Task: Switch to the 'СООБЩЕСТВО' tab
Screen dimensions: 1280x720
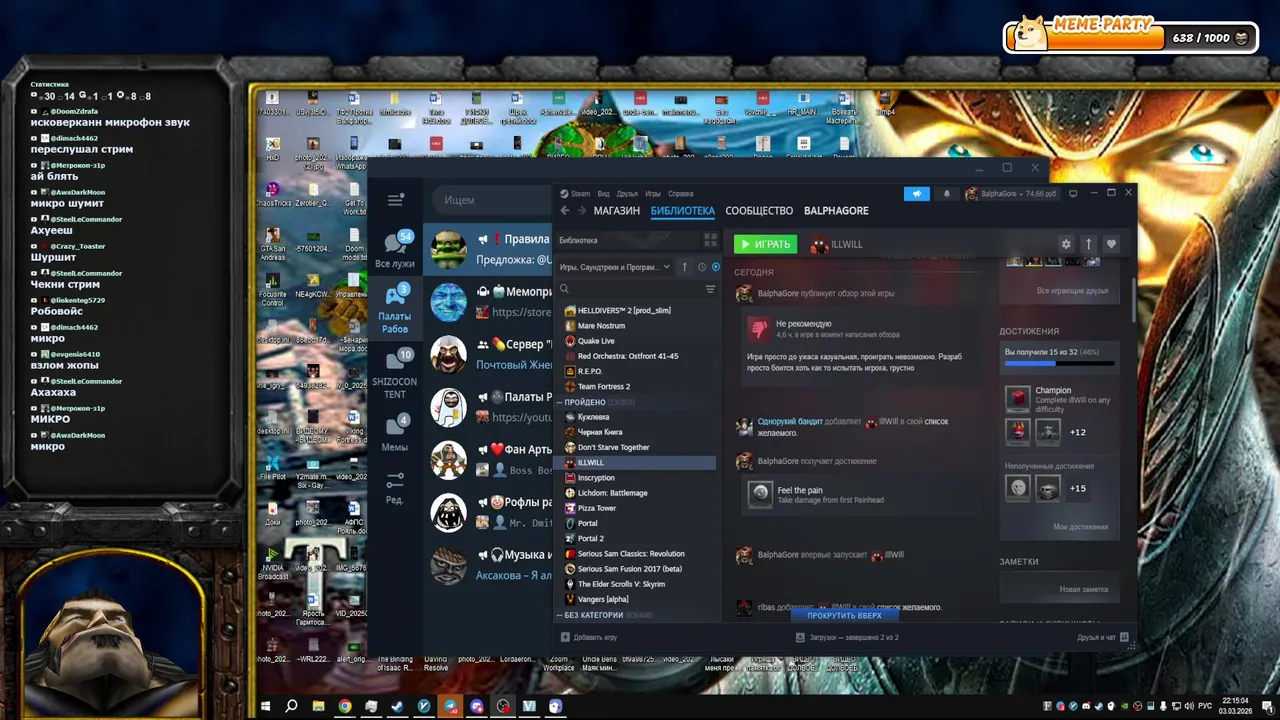Action: [759, 211]
